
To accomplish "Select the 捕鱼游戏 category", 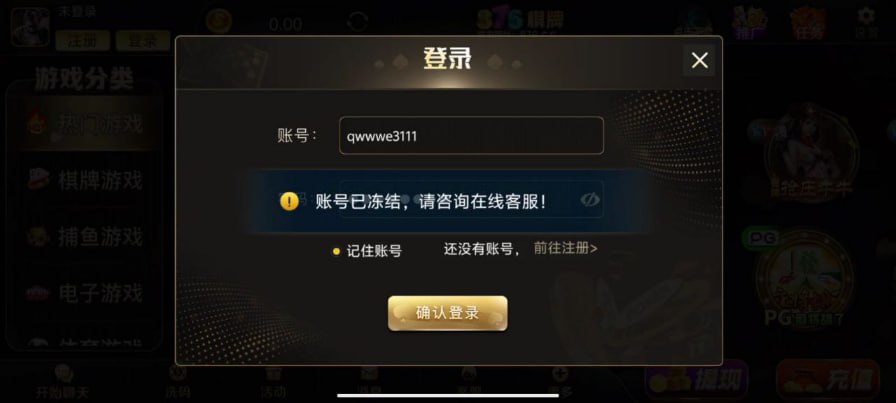I will click(86, 237).
